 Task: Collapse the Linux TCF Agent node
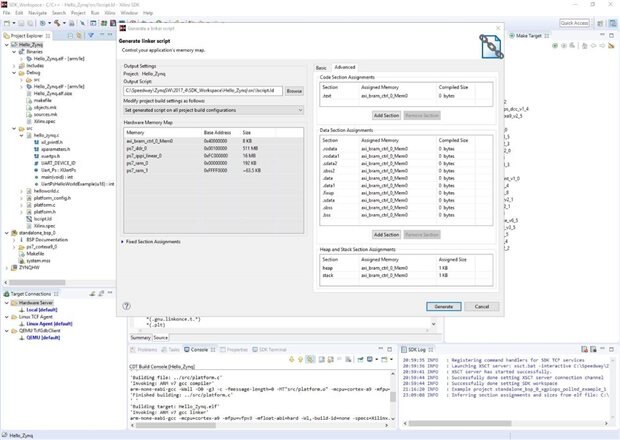(x=7, y=317)
